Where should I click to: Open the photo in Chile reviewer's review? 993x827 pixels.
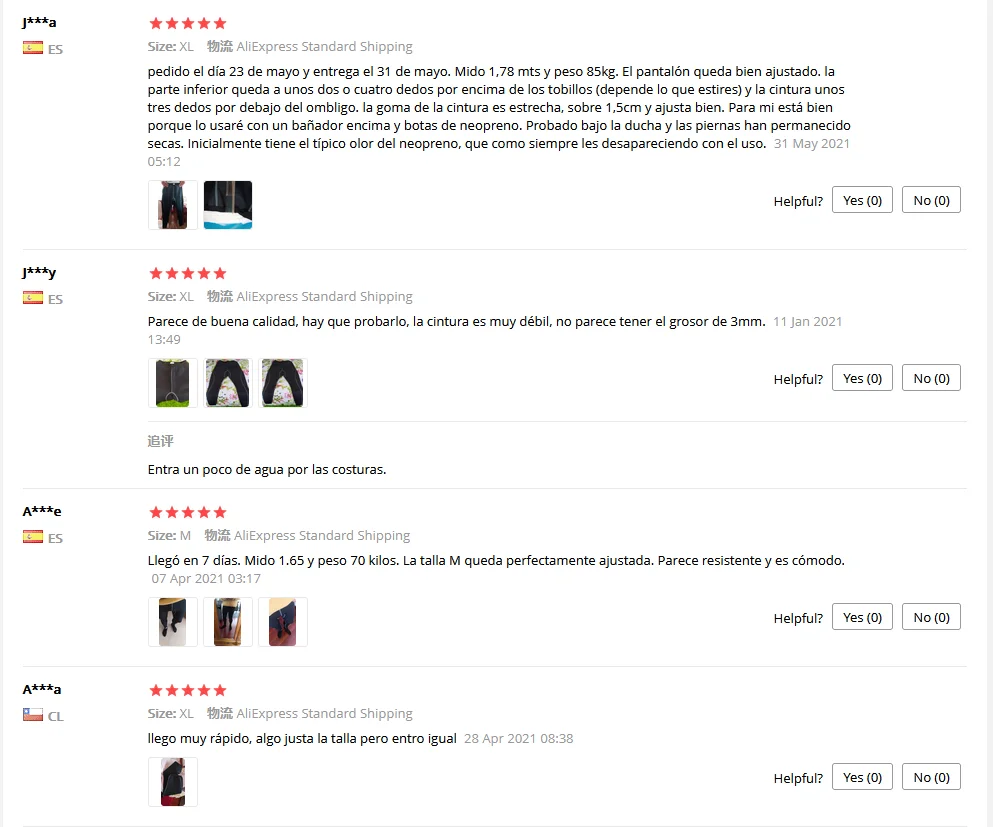click(x=173, y=781)
